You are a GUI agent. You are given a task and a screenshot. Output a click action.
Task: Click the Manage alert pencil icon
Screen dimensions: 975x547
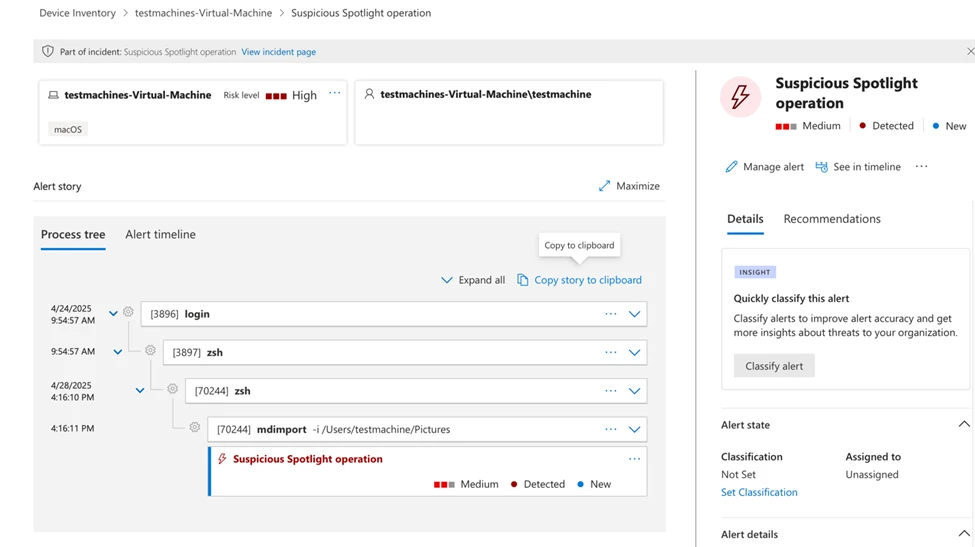[x=731, y=167]
